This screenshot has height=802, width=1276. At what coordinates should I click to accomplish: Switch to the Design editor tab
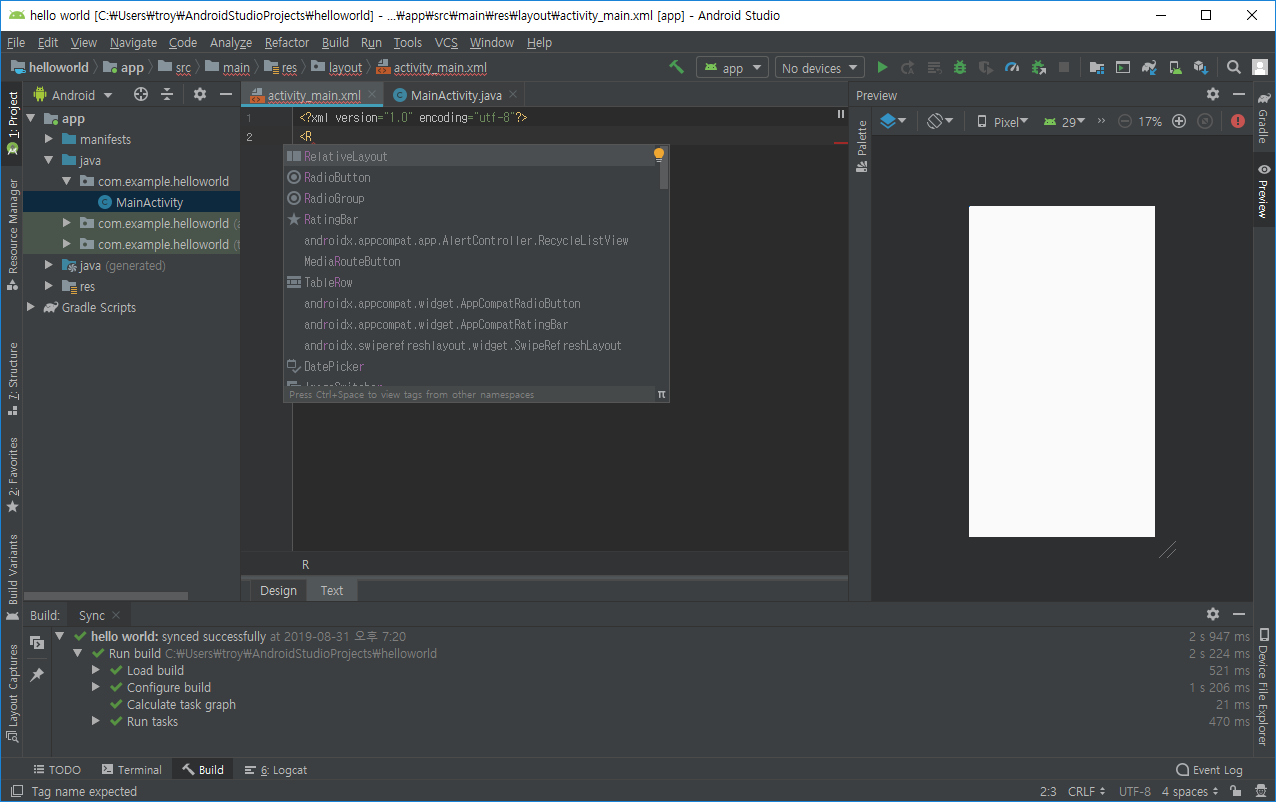[278, 590]
